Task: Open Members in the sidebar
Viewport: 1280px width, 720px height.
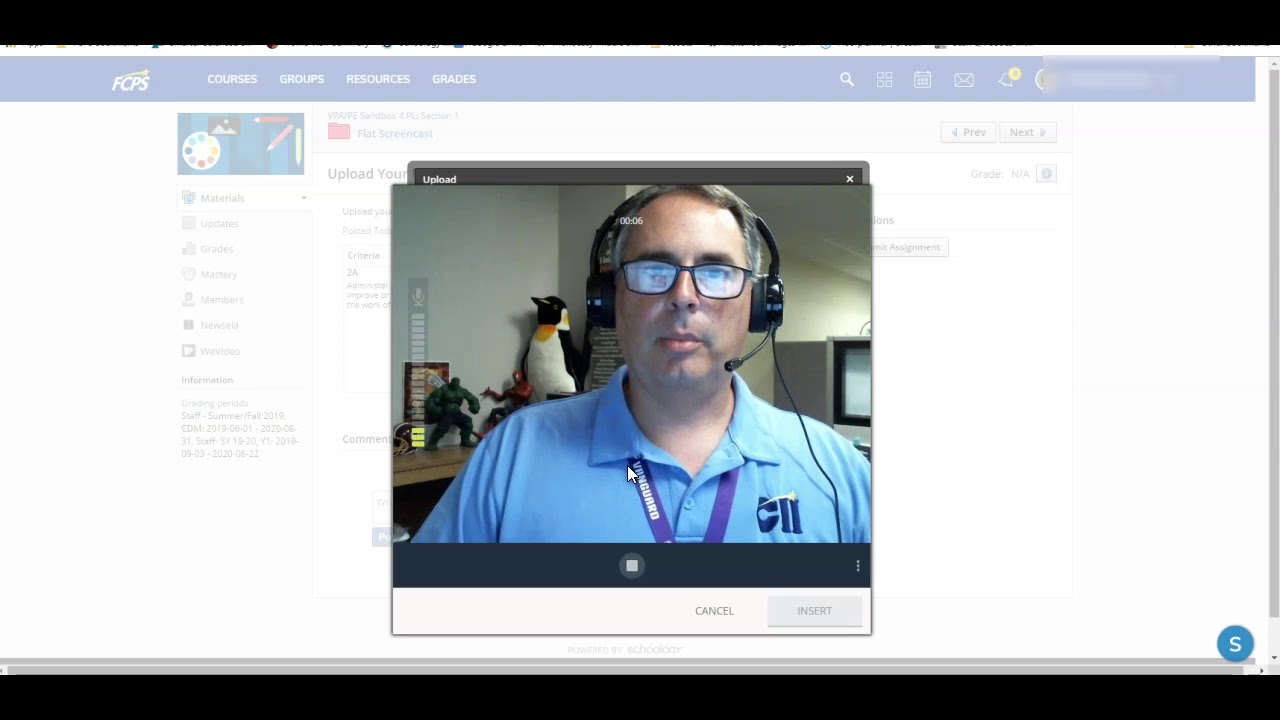Action: click(x=221, y=300)
